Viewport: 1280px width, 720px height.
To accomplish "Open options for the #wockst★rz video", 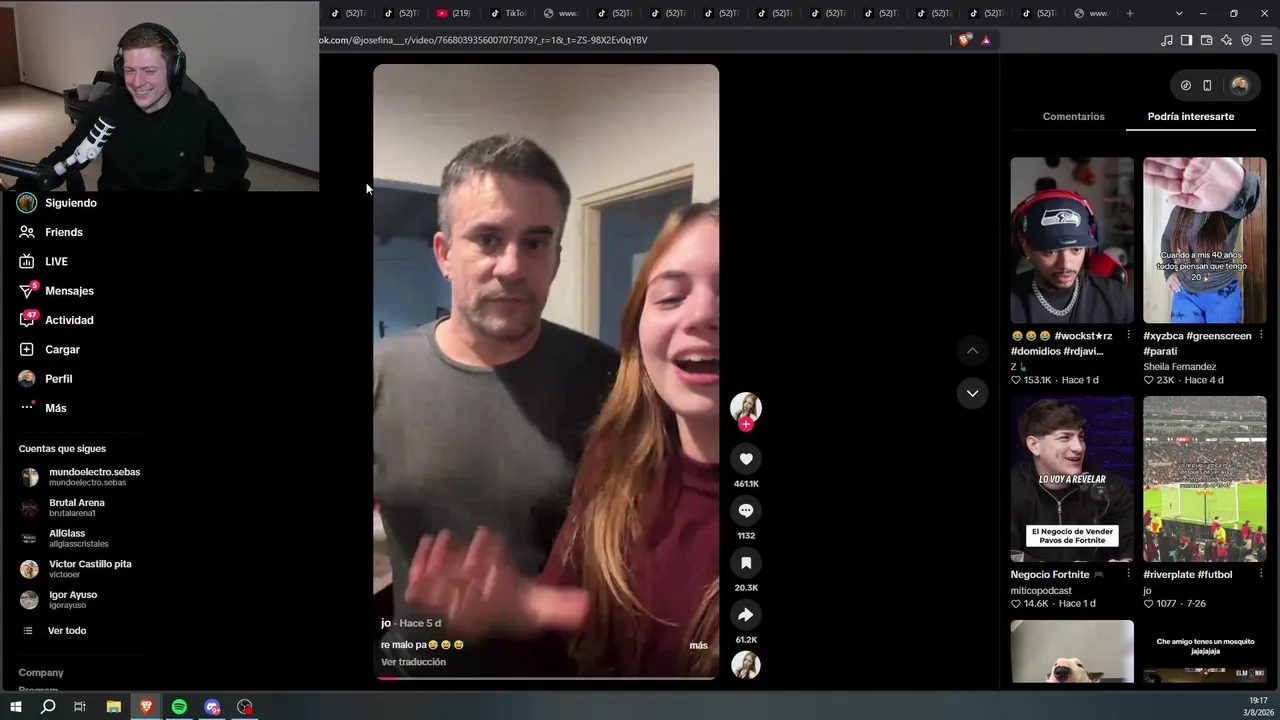I will coord(1128,335).
